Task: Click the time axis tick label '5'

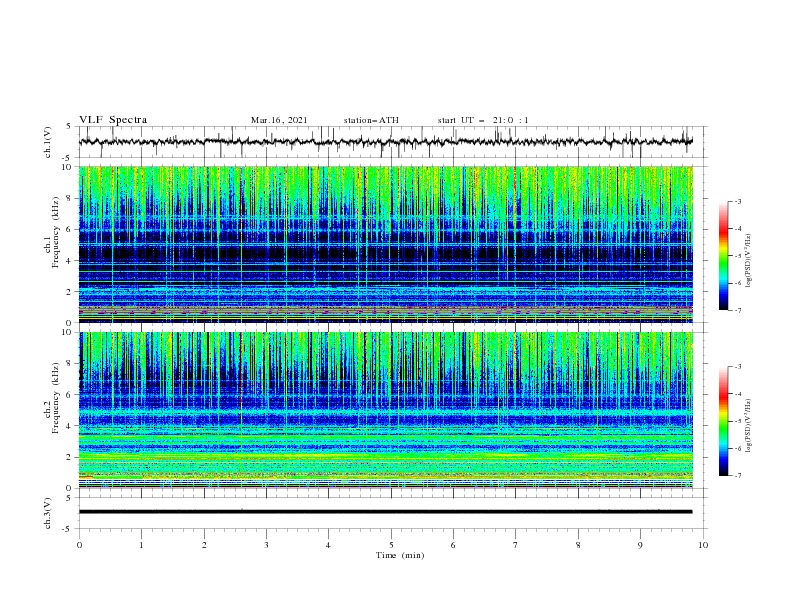Action: point(391,545)
